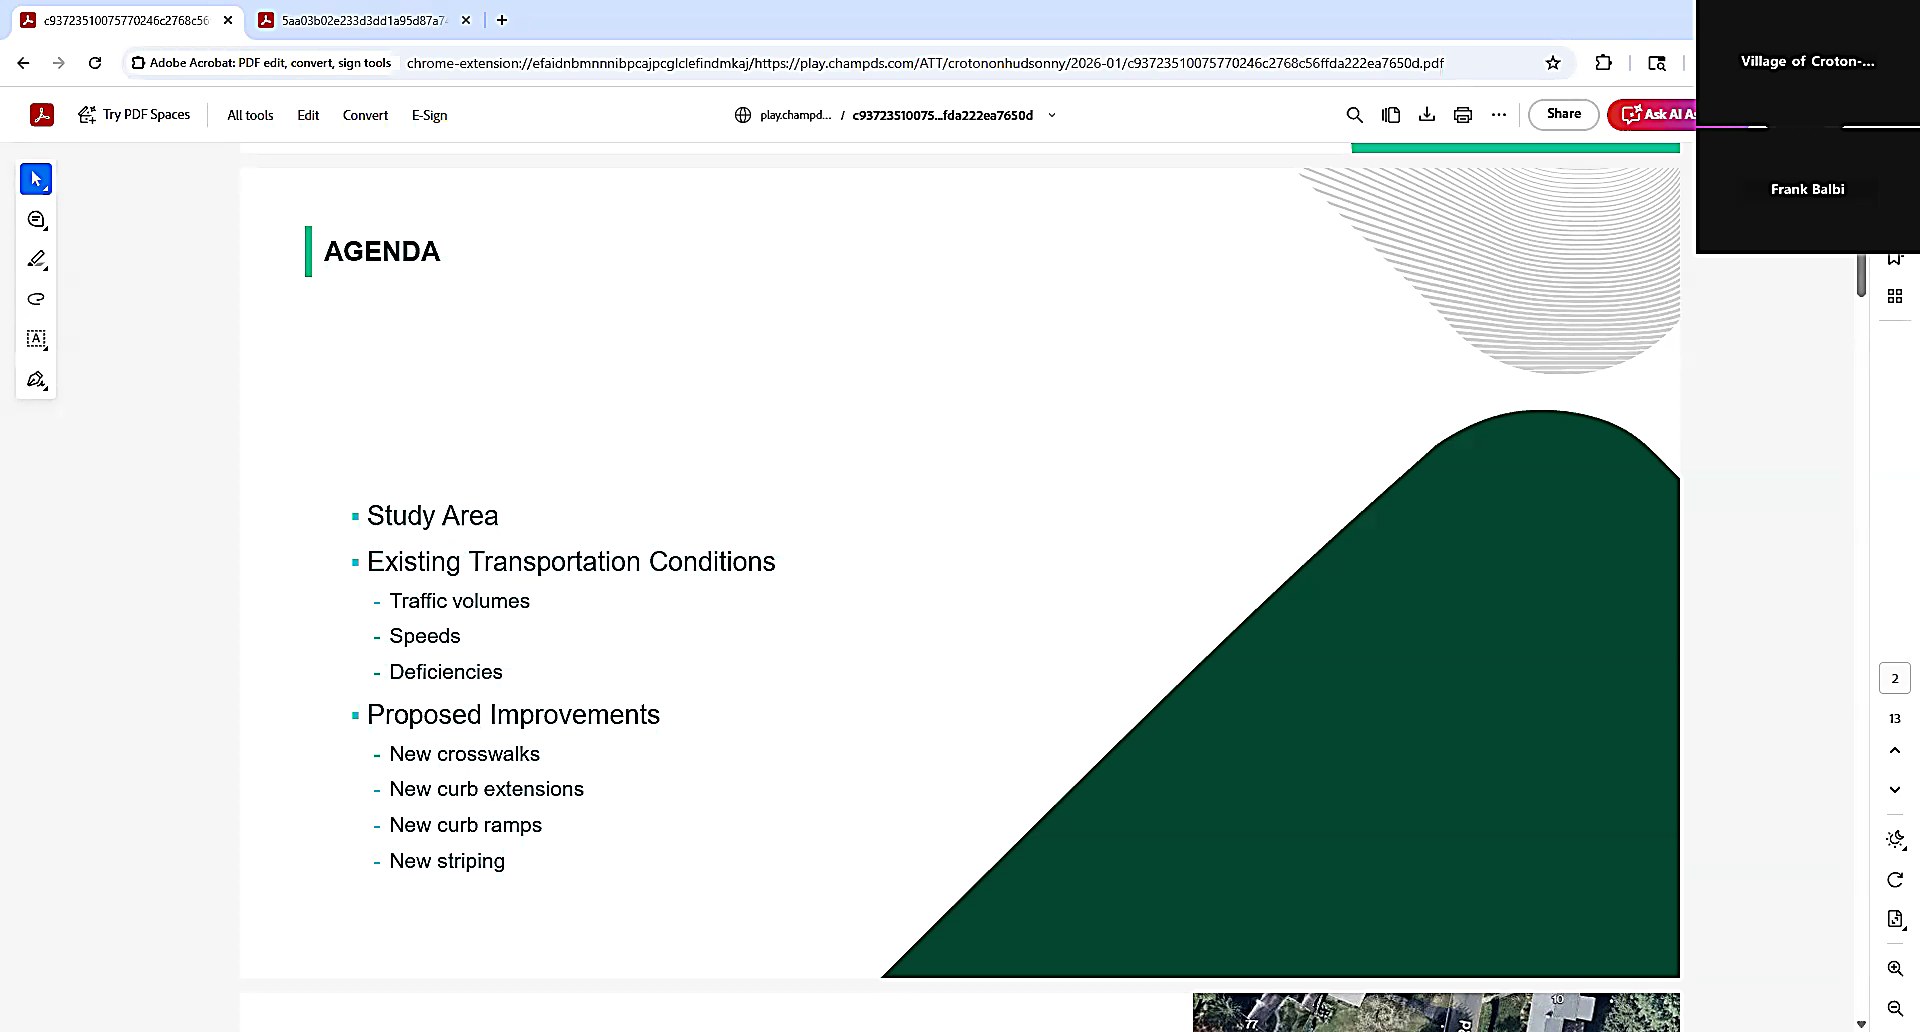Click the Share button
The image size is (1920, 1032).
point(1563,114)
